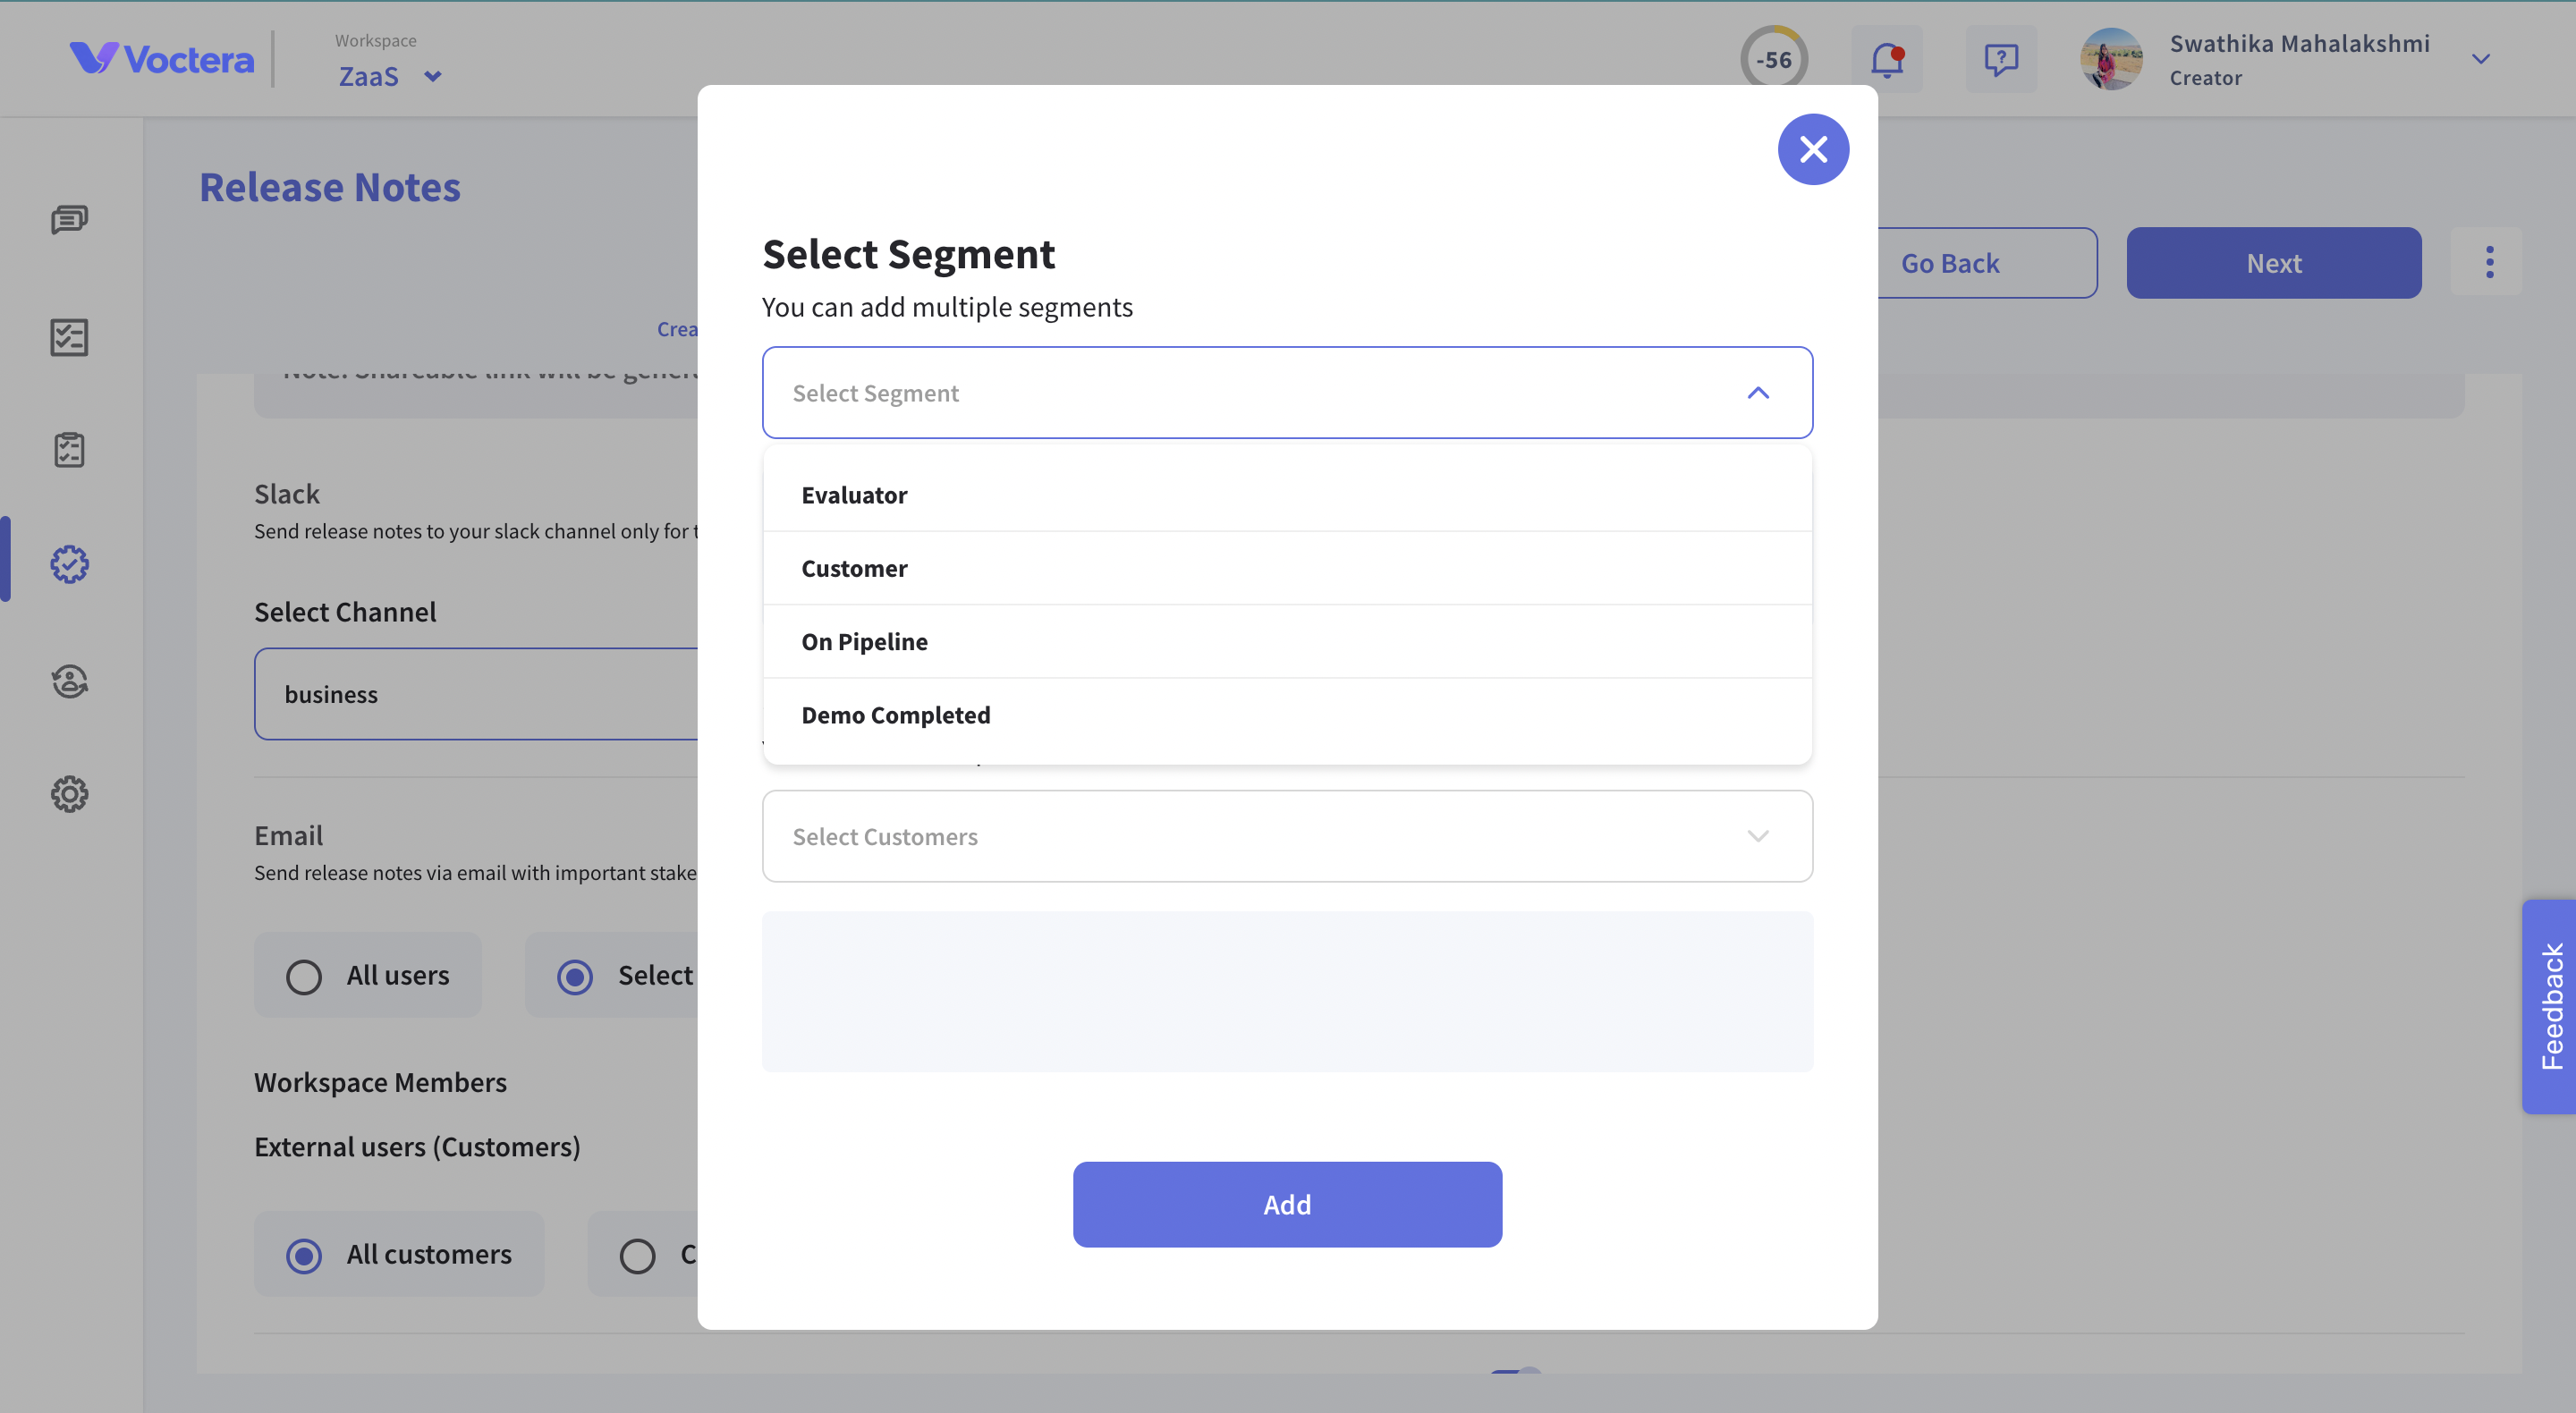Select the unselected radio beside All customers
2576x1413 pixels.
637,1255
